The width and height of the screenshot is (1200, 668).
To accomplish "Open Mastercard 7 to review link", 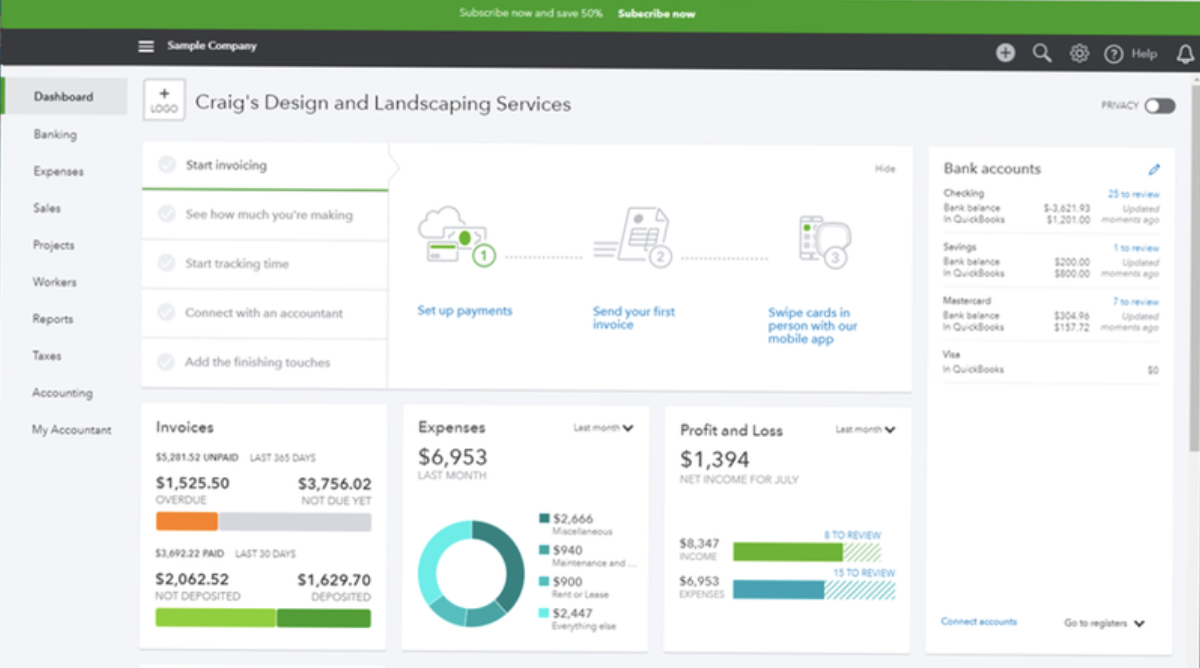I will click(x=1136, y=302).
